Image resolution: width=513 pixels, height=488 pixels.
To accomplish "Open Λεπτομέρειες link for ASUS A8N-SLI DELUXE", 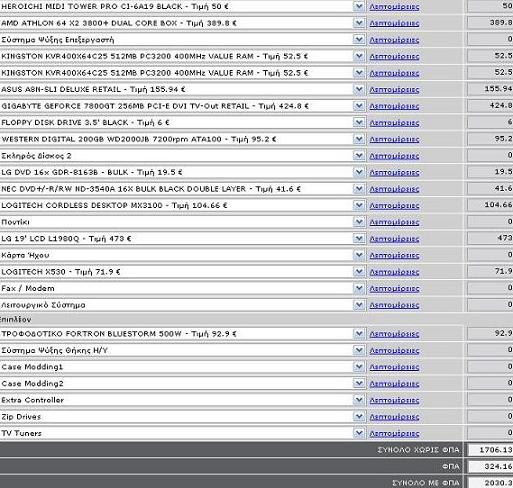I will tap(394, 90).
